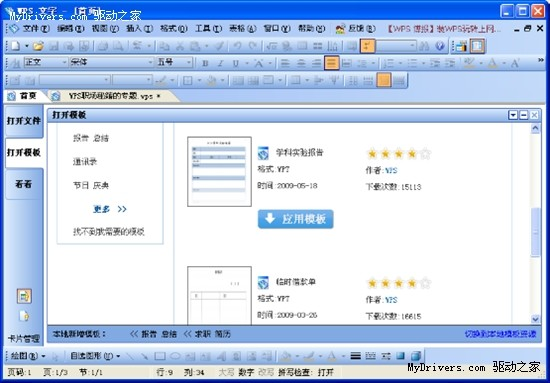Screen dimensions: 550x383
Task: Open the 文件 menu
Action: [x=35, y=29]
